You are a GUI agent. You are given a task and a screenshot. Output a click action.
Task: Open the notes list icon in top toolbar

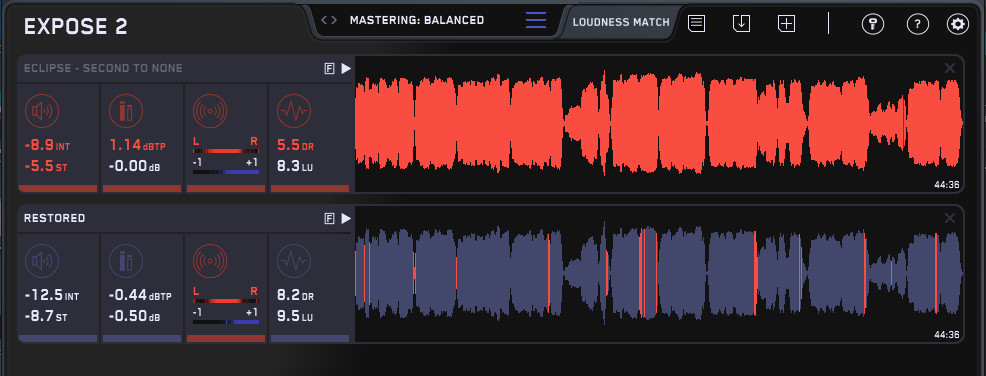tap(696, 24)
